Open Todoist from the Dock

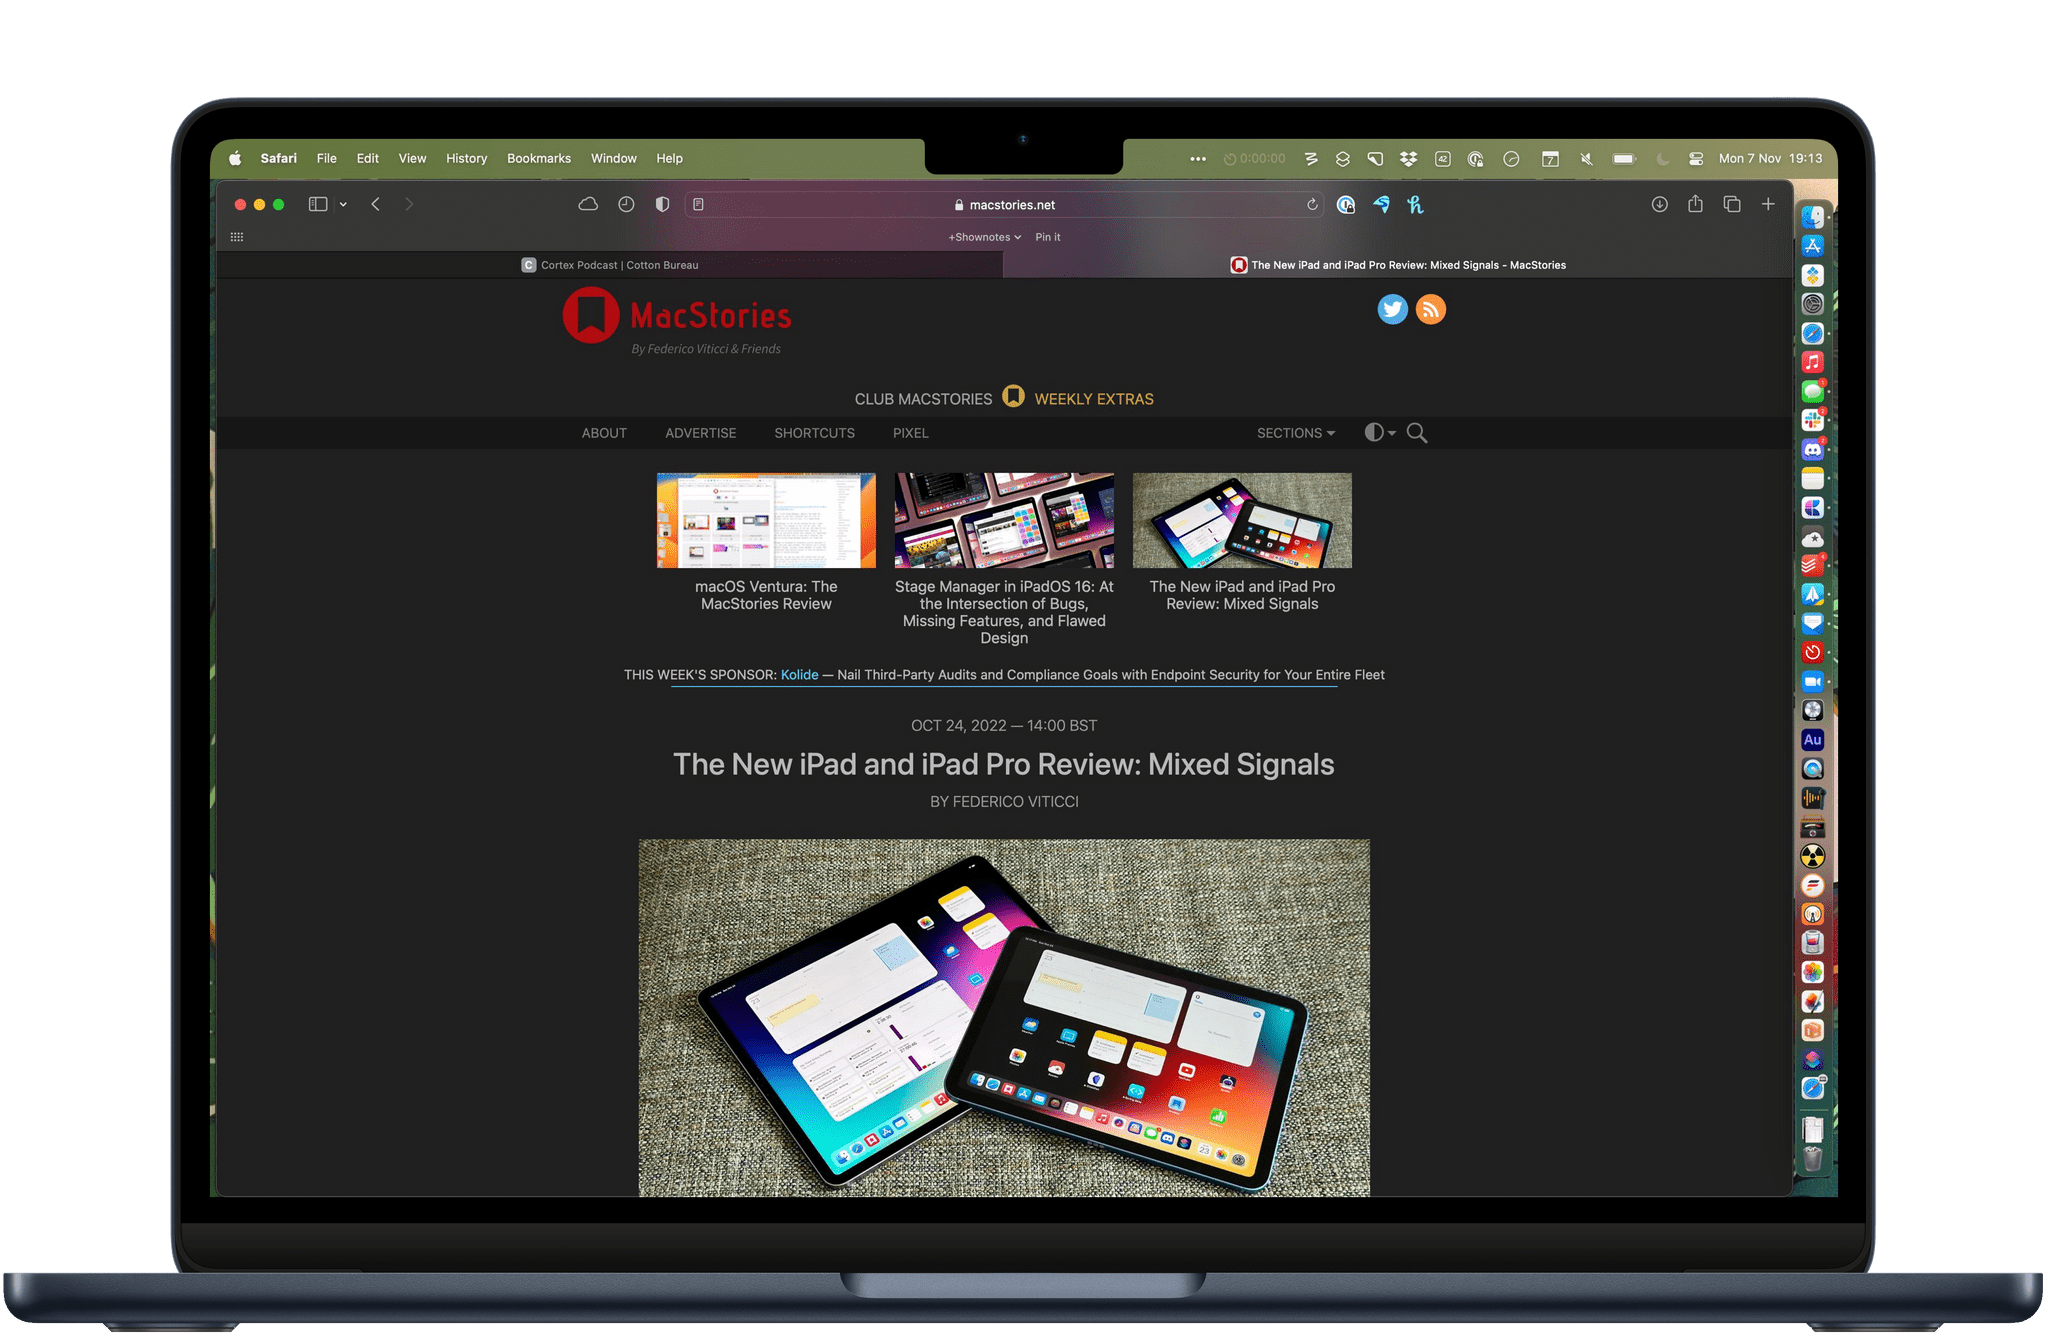point(1812,565)
